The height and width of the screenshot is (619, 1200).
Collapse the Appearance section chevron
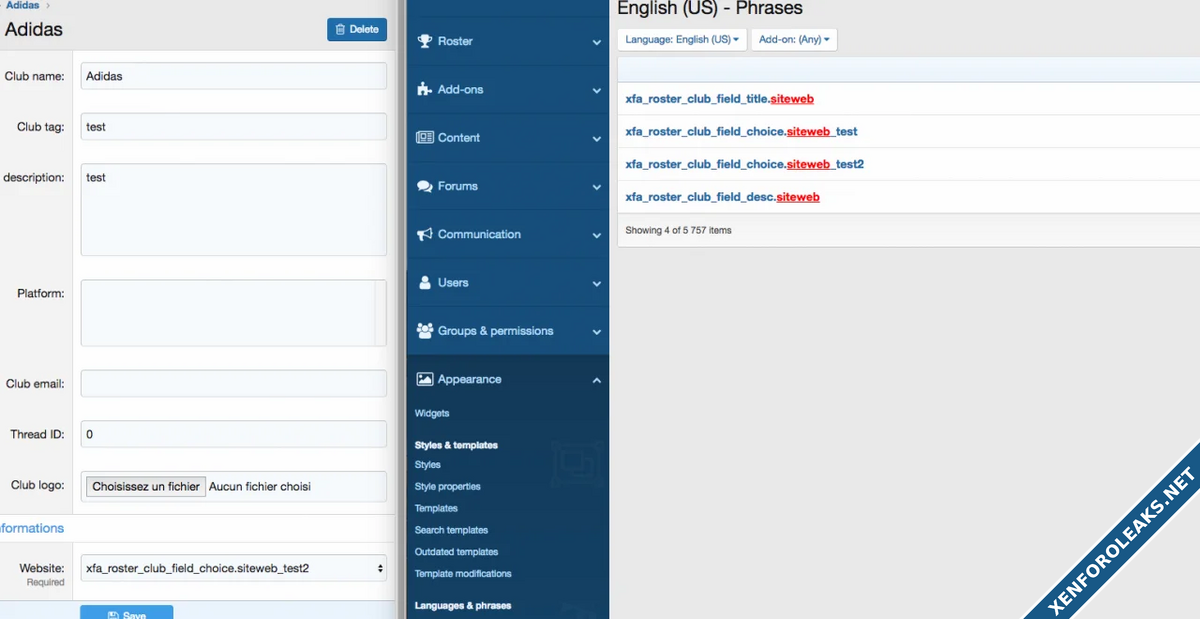(x=597, y=380)
